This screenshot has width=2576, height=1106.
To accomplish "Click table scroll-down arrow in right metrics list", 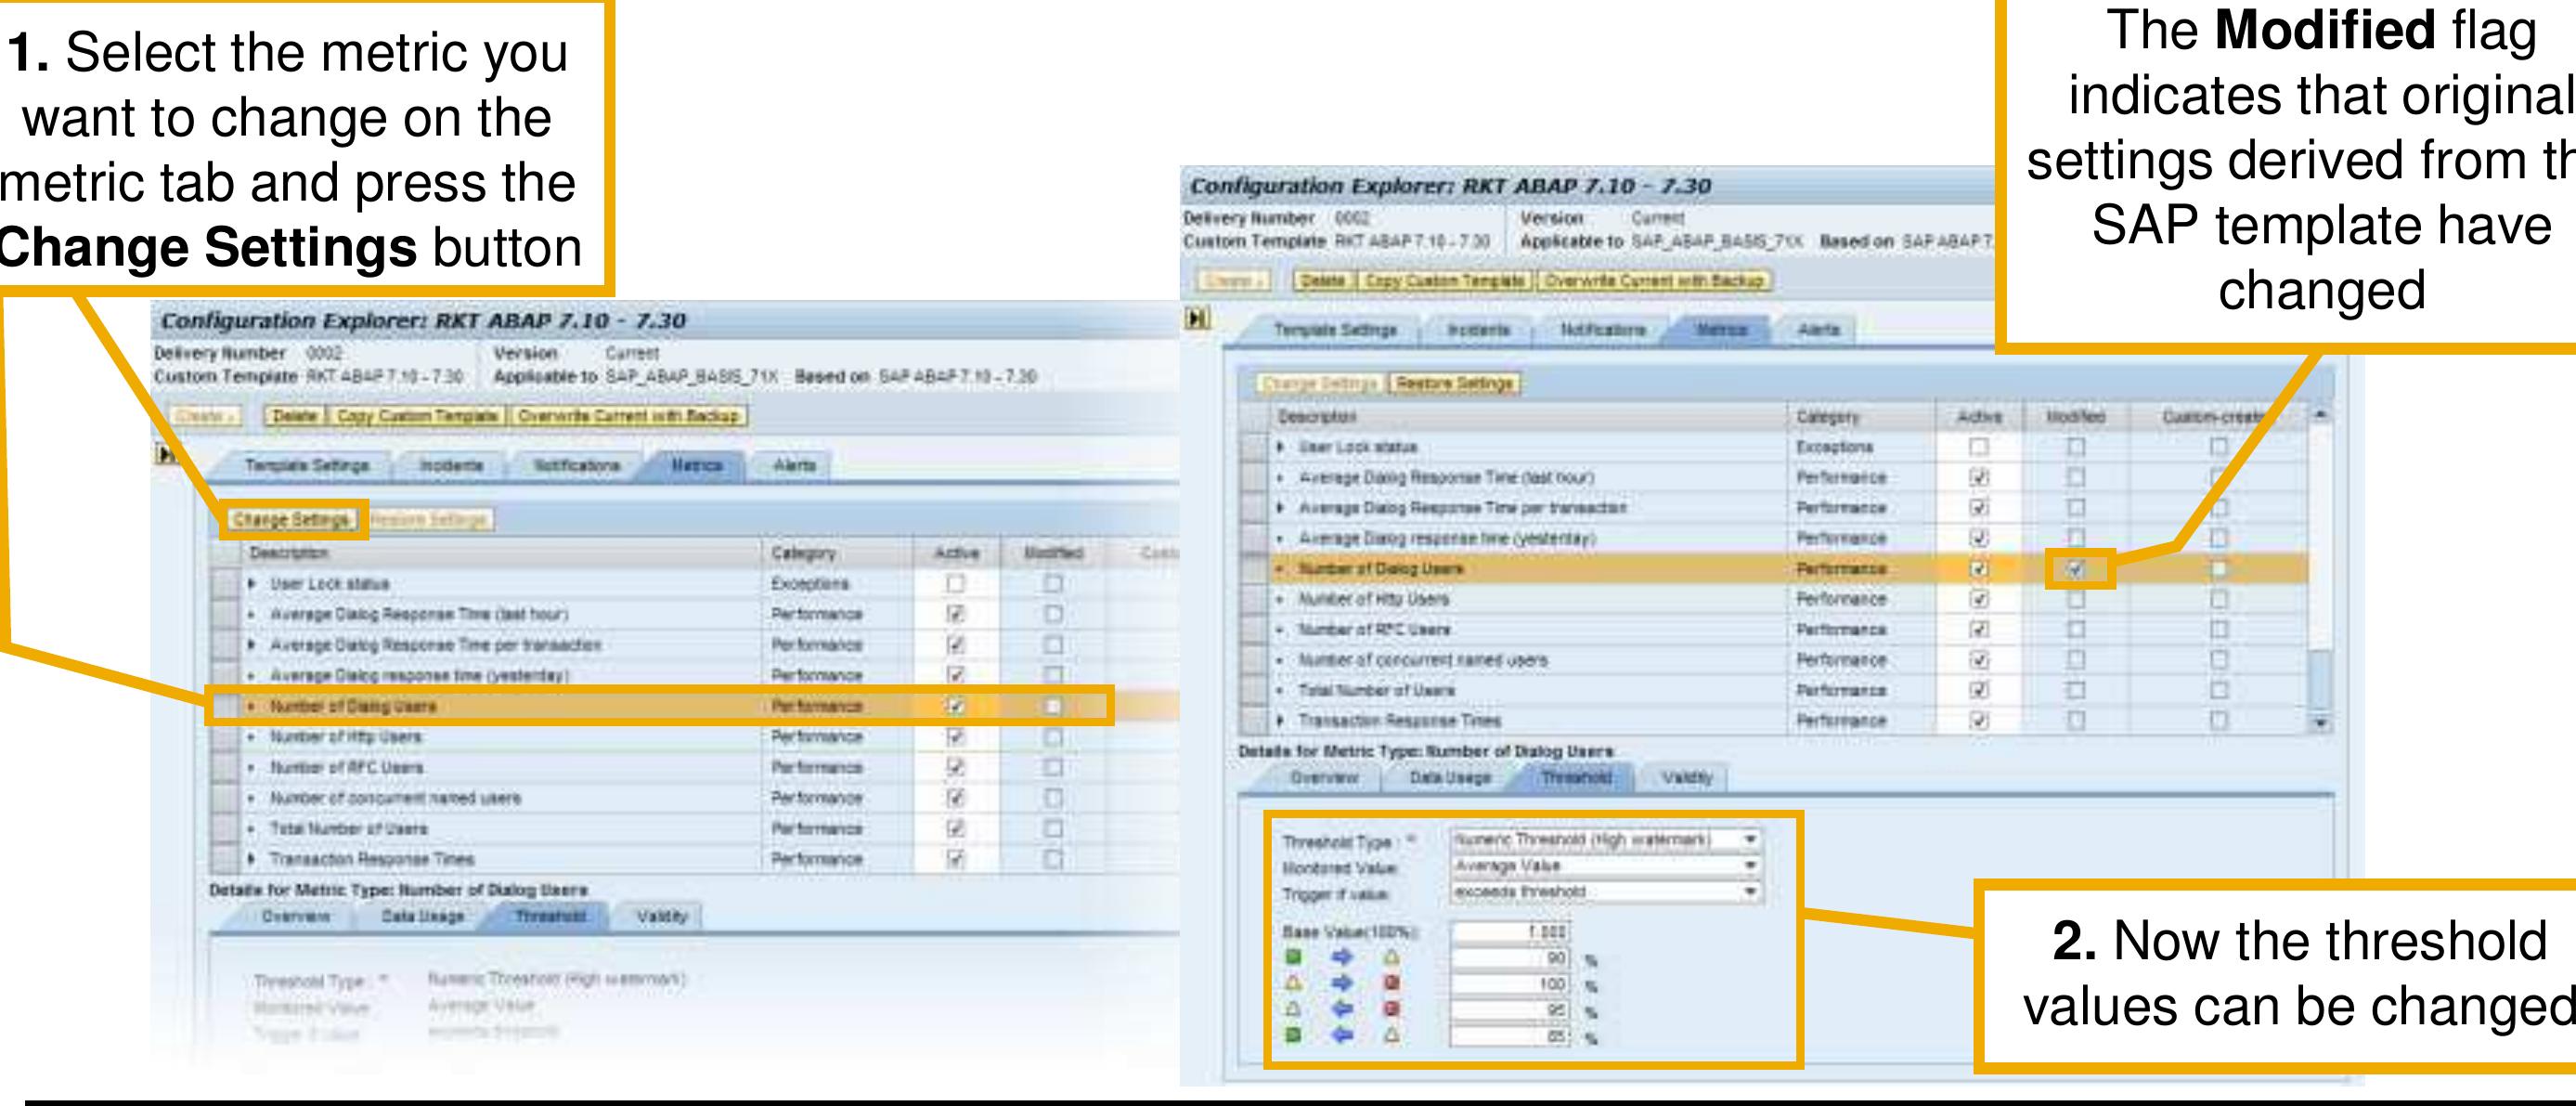I will click(x=2321, y=721).
